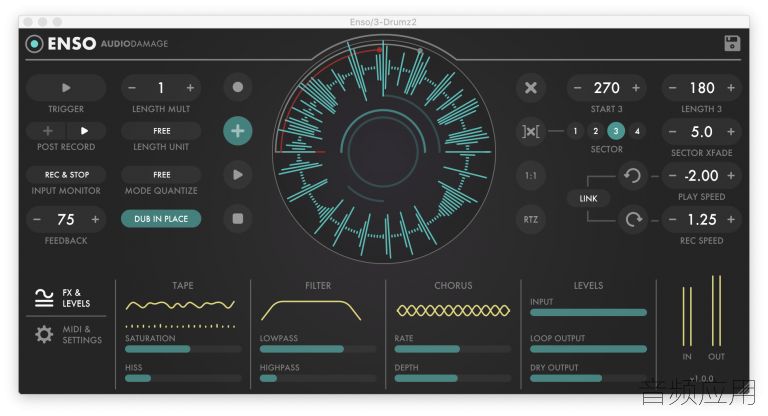Click the circular loop waveform display
This screenshot has height=416, width=768.
tap(384, 151)
